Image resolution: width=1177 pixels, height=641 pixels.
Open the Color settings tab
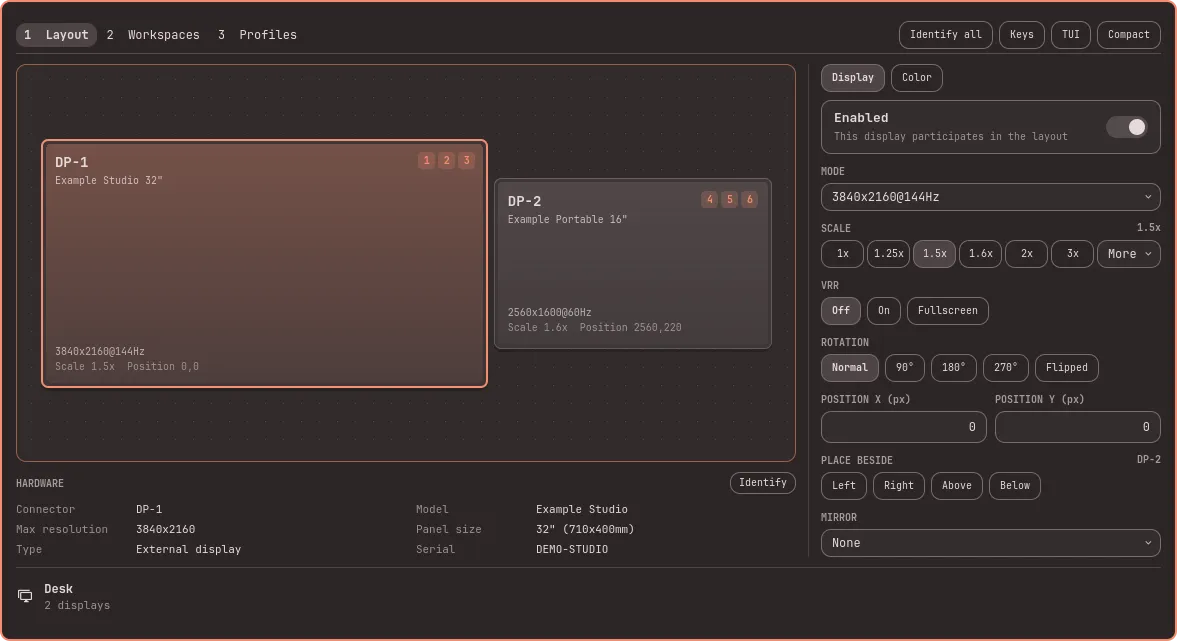(x=917, y=77)
